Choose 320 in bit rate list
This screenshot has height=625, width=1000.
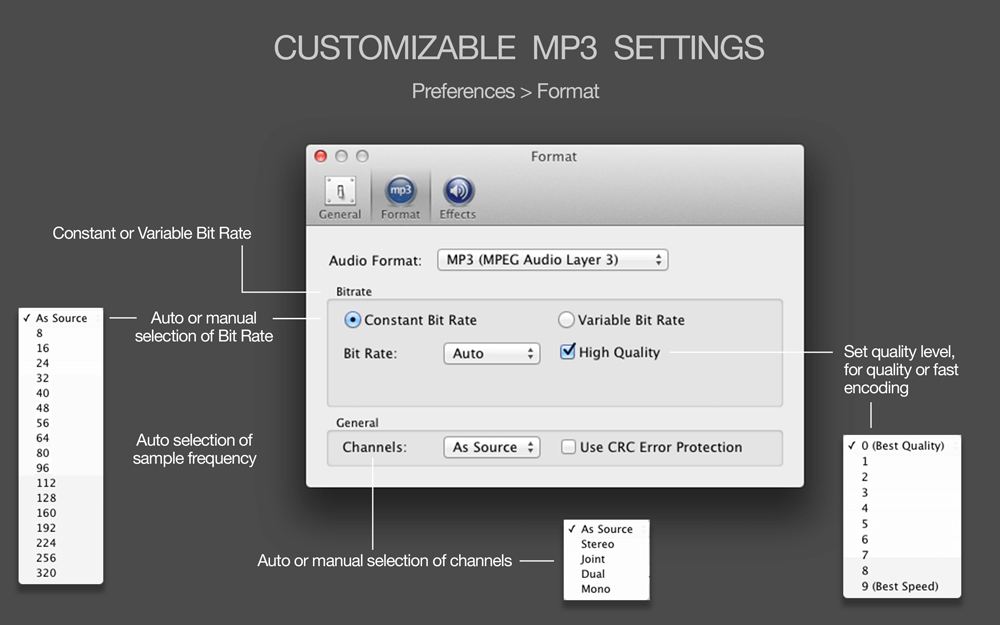pyautogui.click(x=61, y=573)
